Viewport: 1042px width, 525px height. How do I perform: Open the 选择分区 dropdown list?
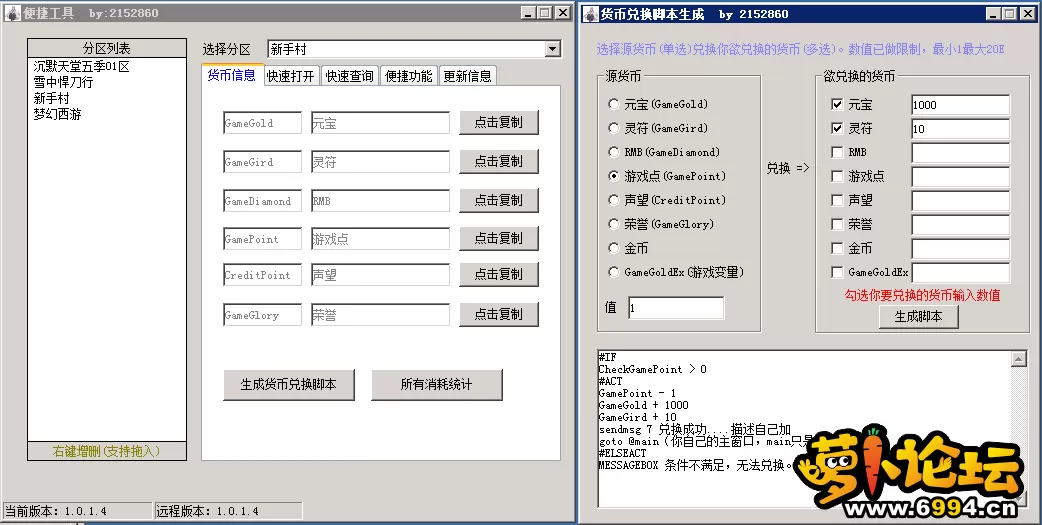[553, 49]
